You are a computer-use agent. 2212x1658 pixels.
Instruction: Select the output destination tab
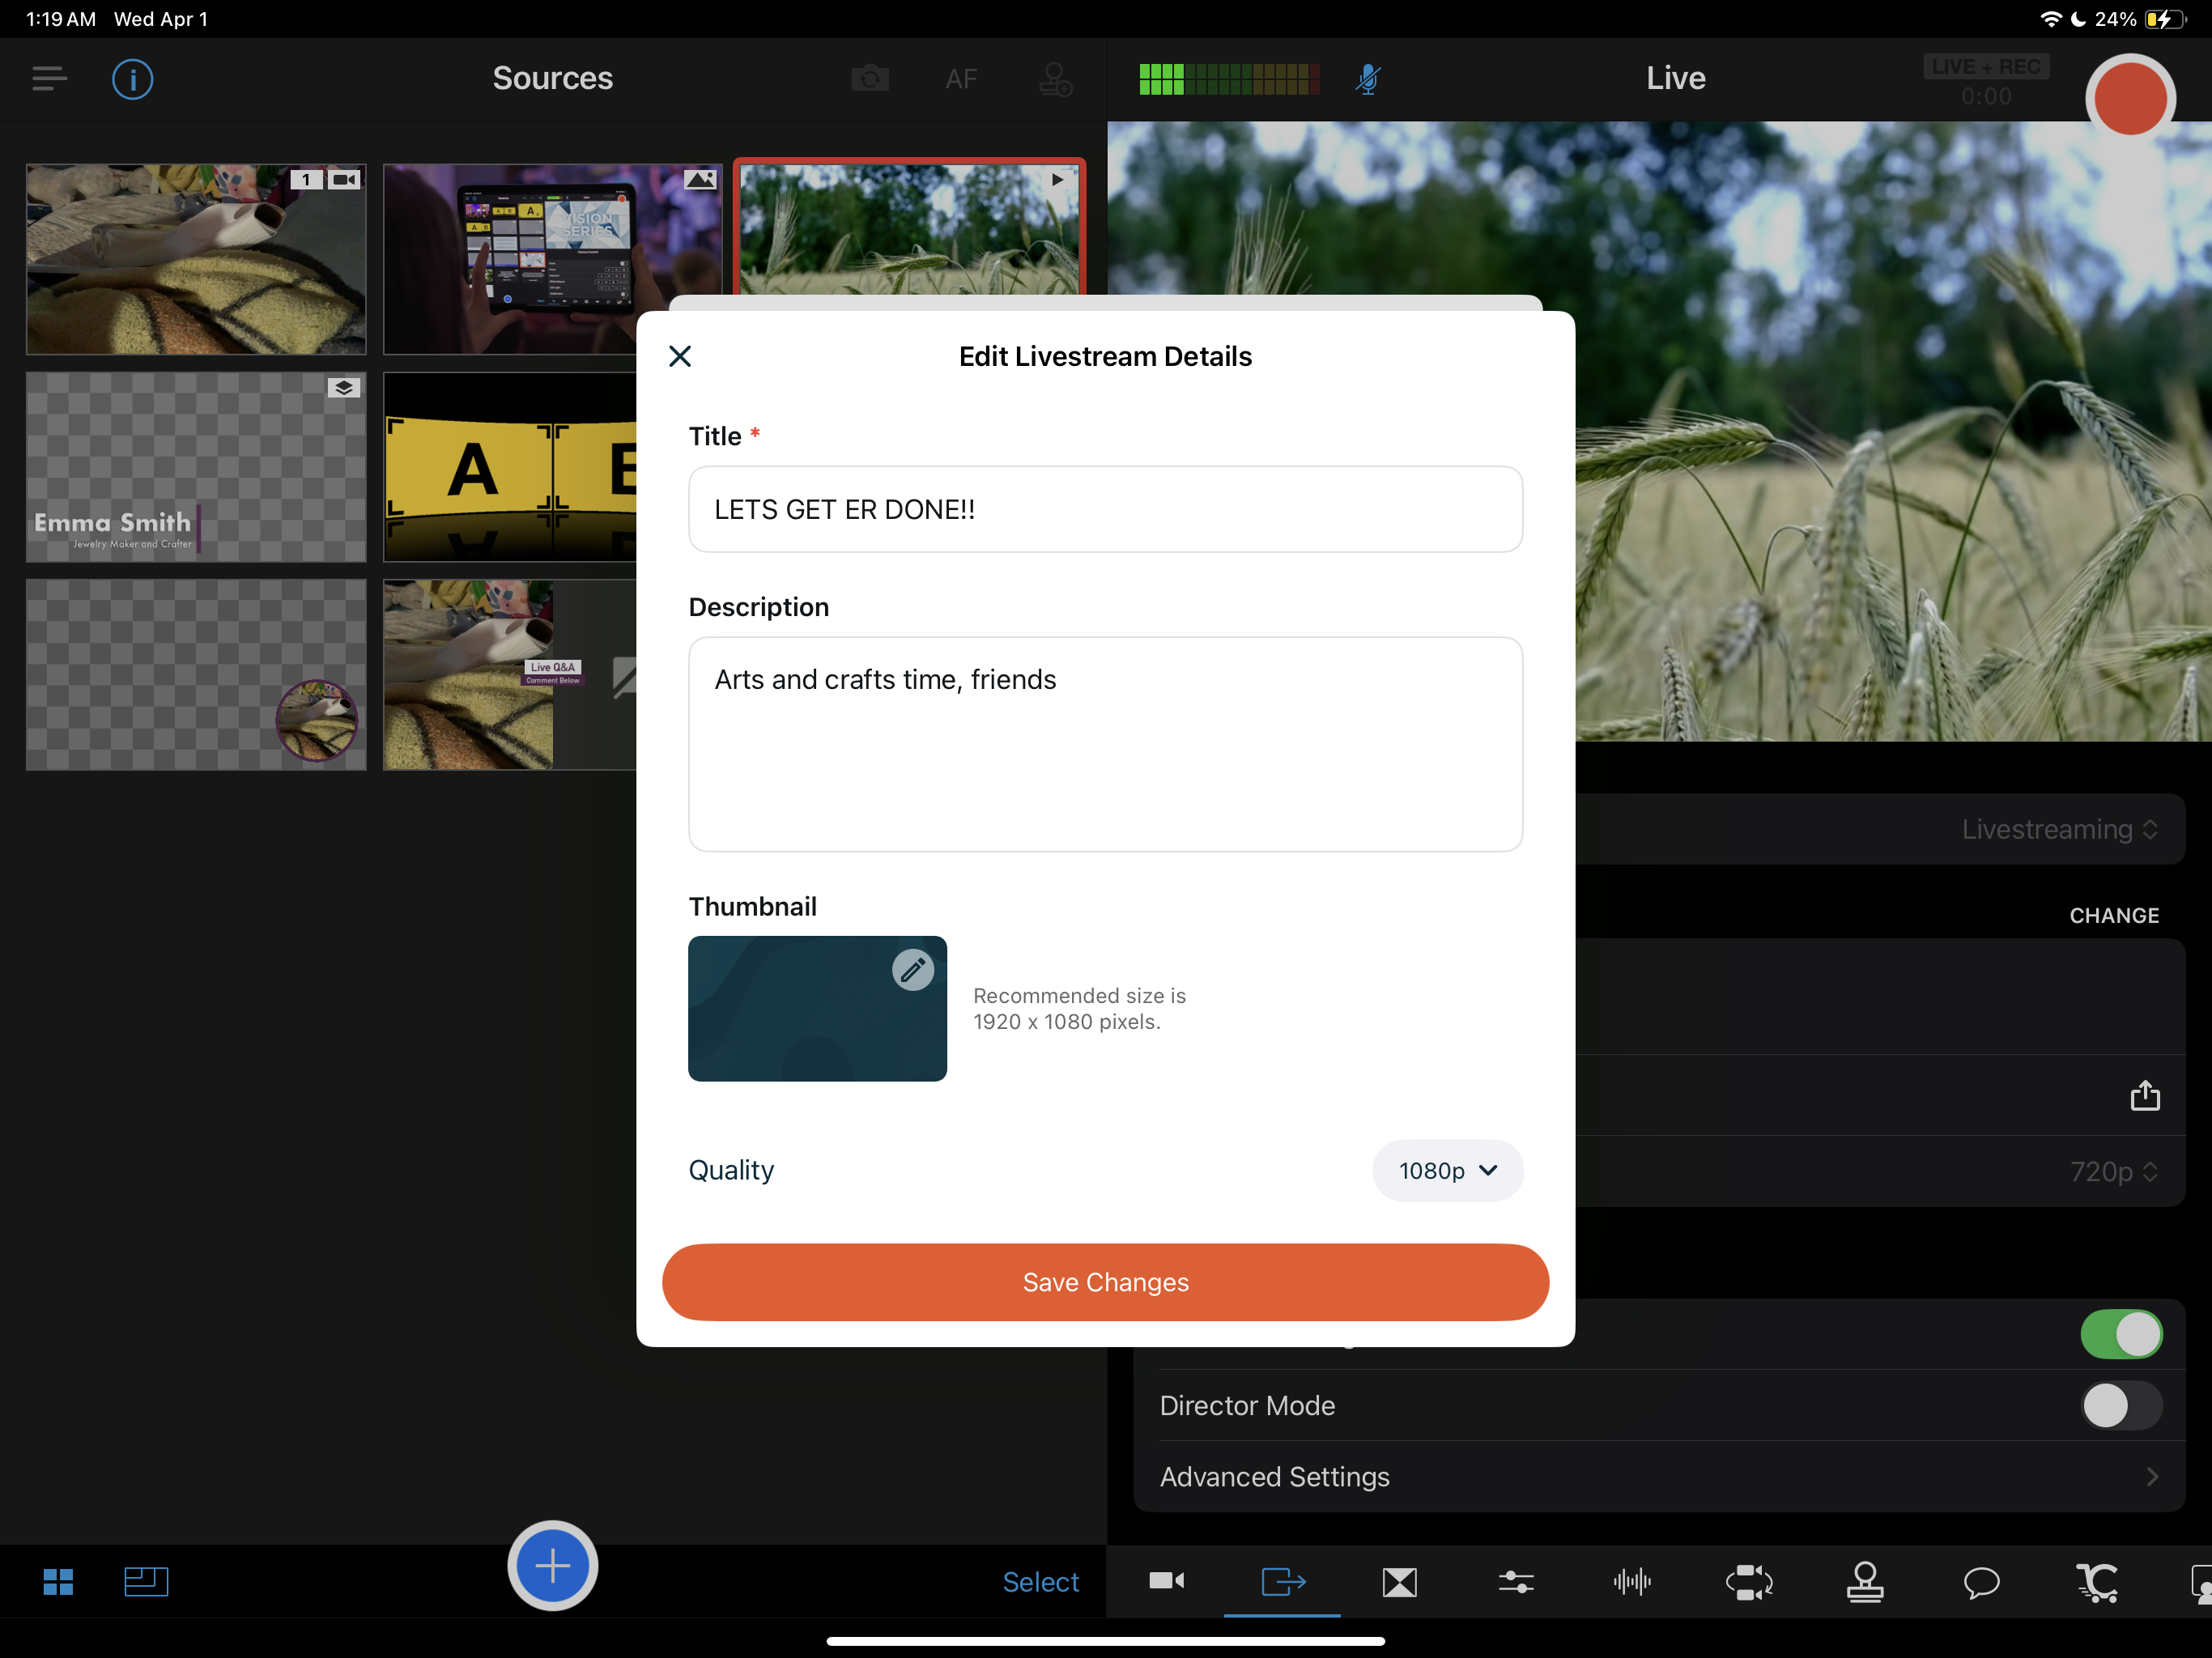1283,1581
